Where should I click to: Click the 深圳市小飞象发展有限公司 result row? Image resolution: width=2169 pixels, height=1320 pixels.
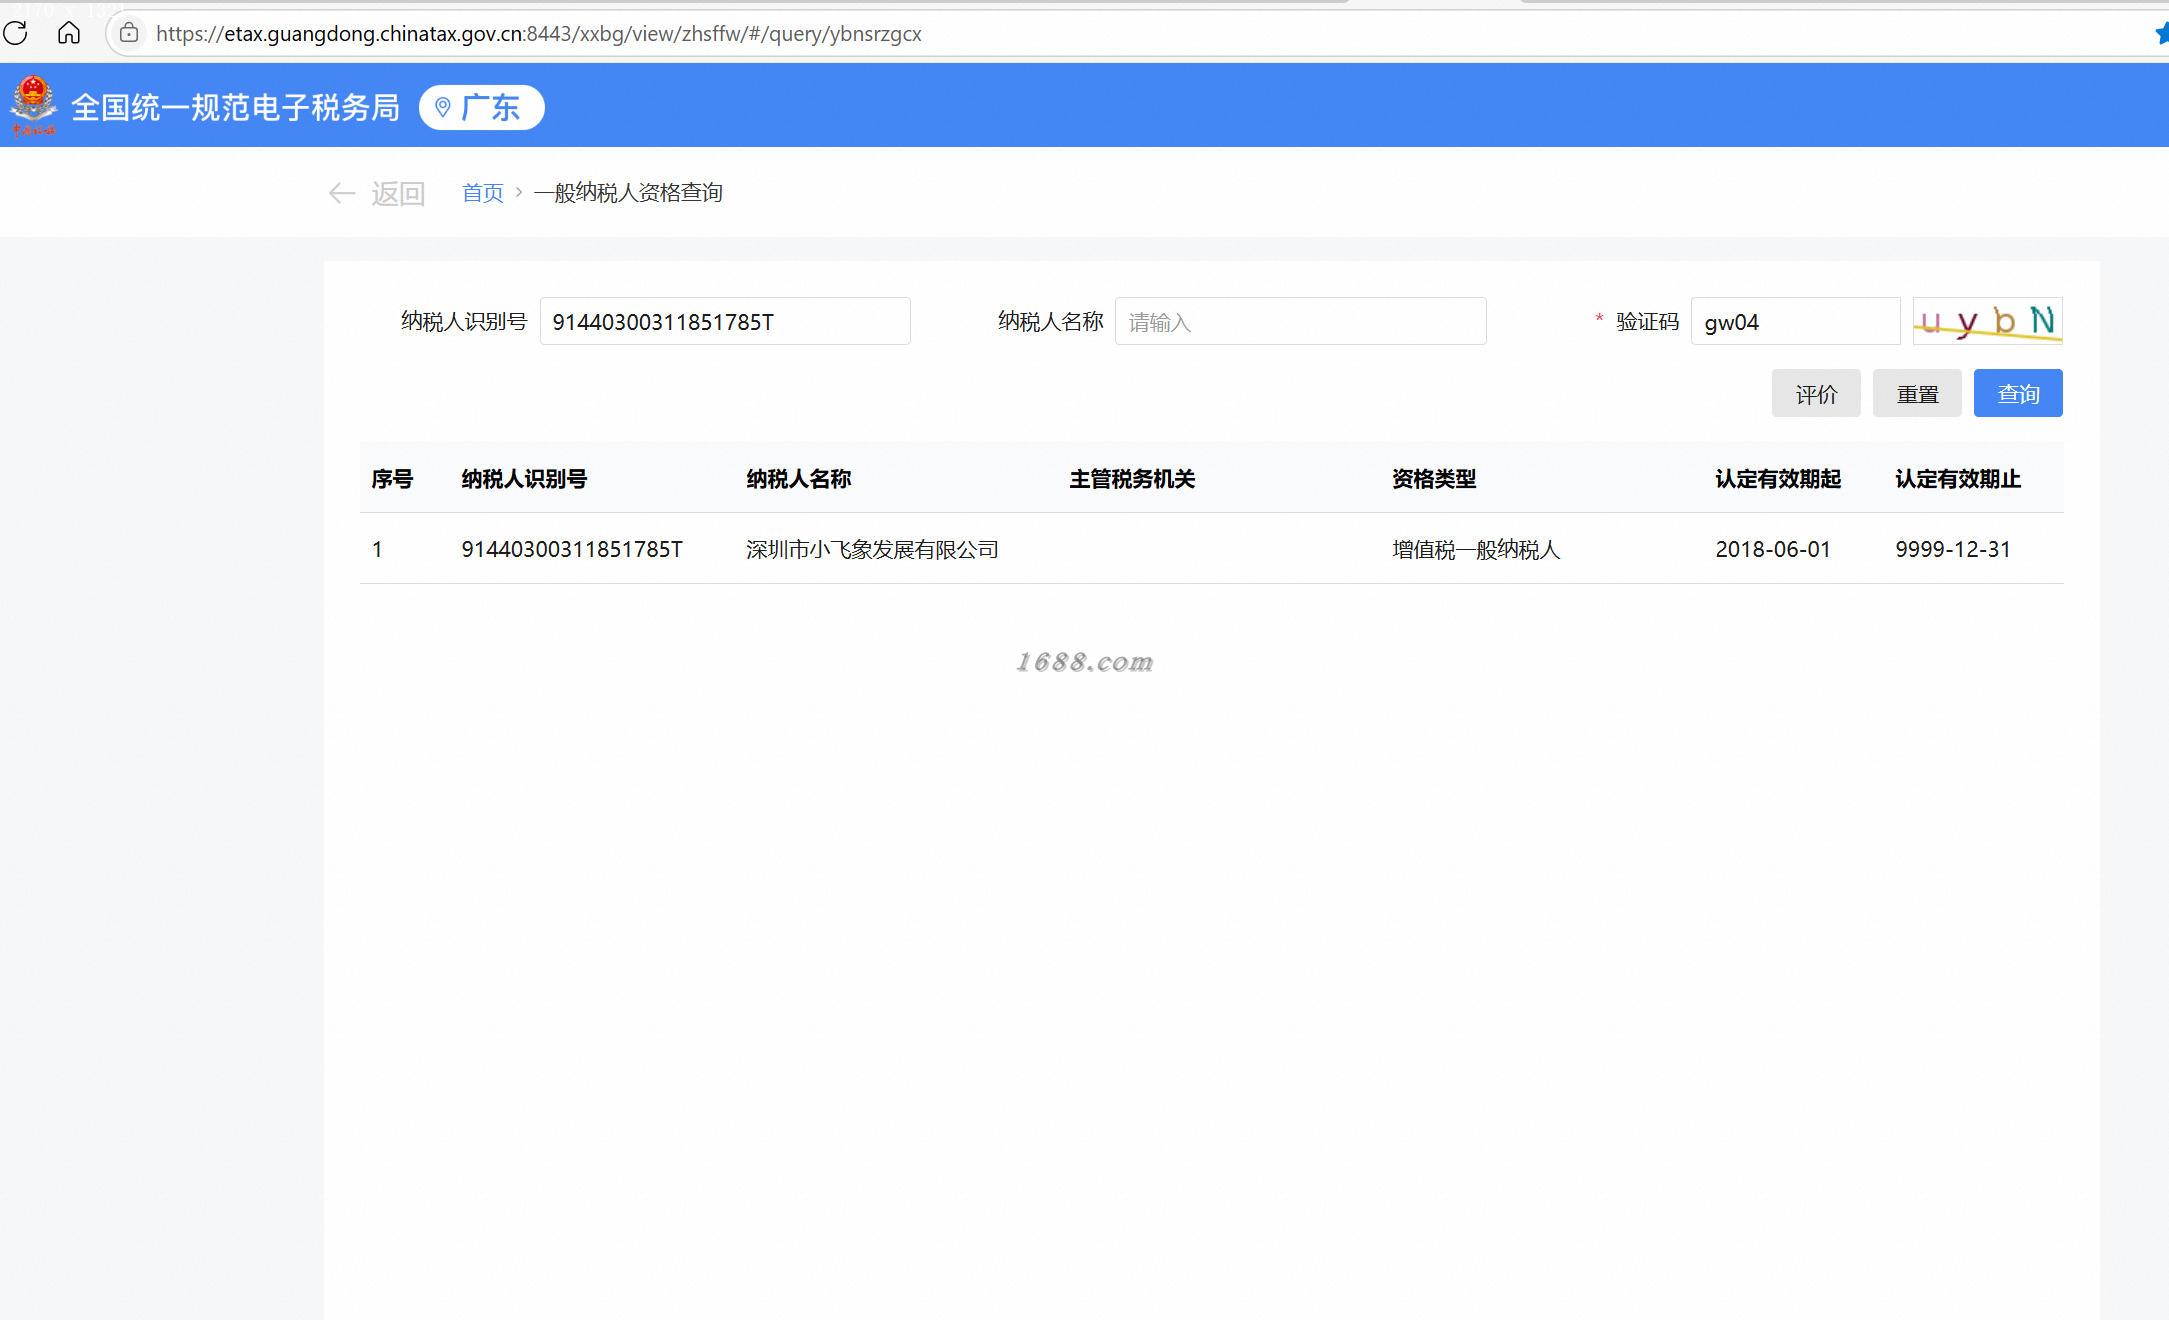click(x=871, y=549)
